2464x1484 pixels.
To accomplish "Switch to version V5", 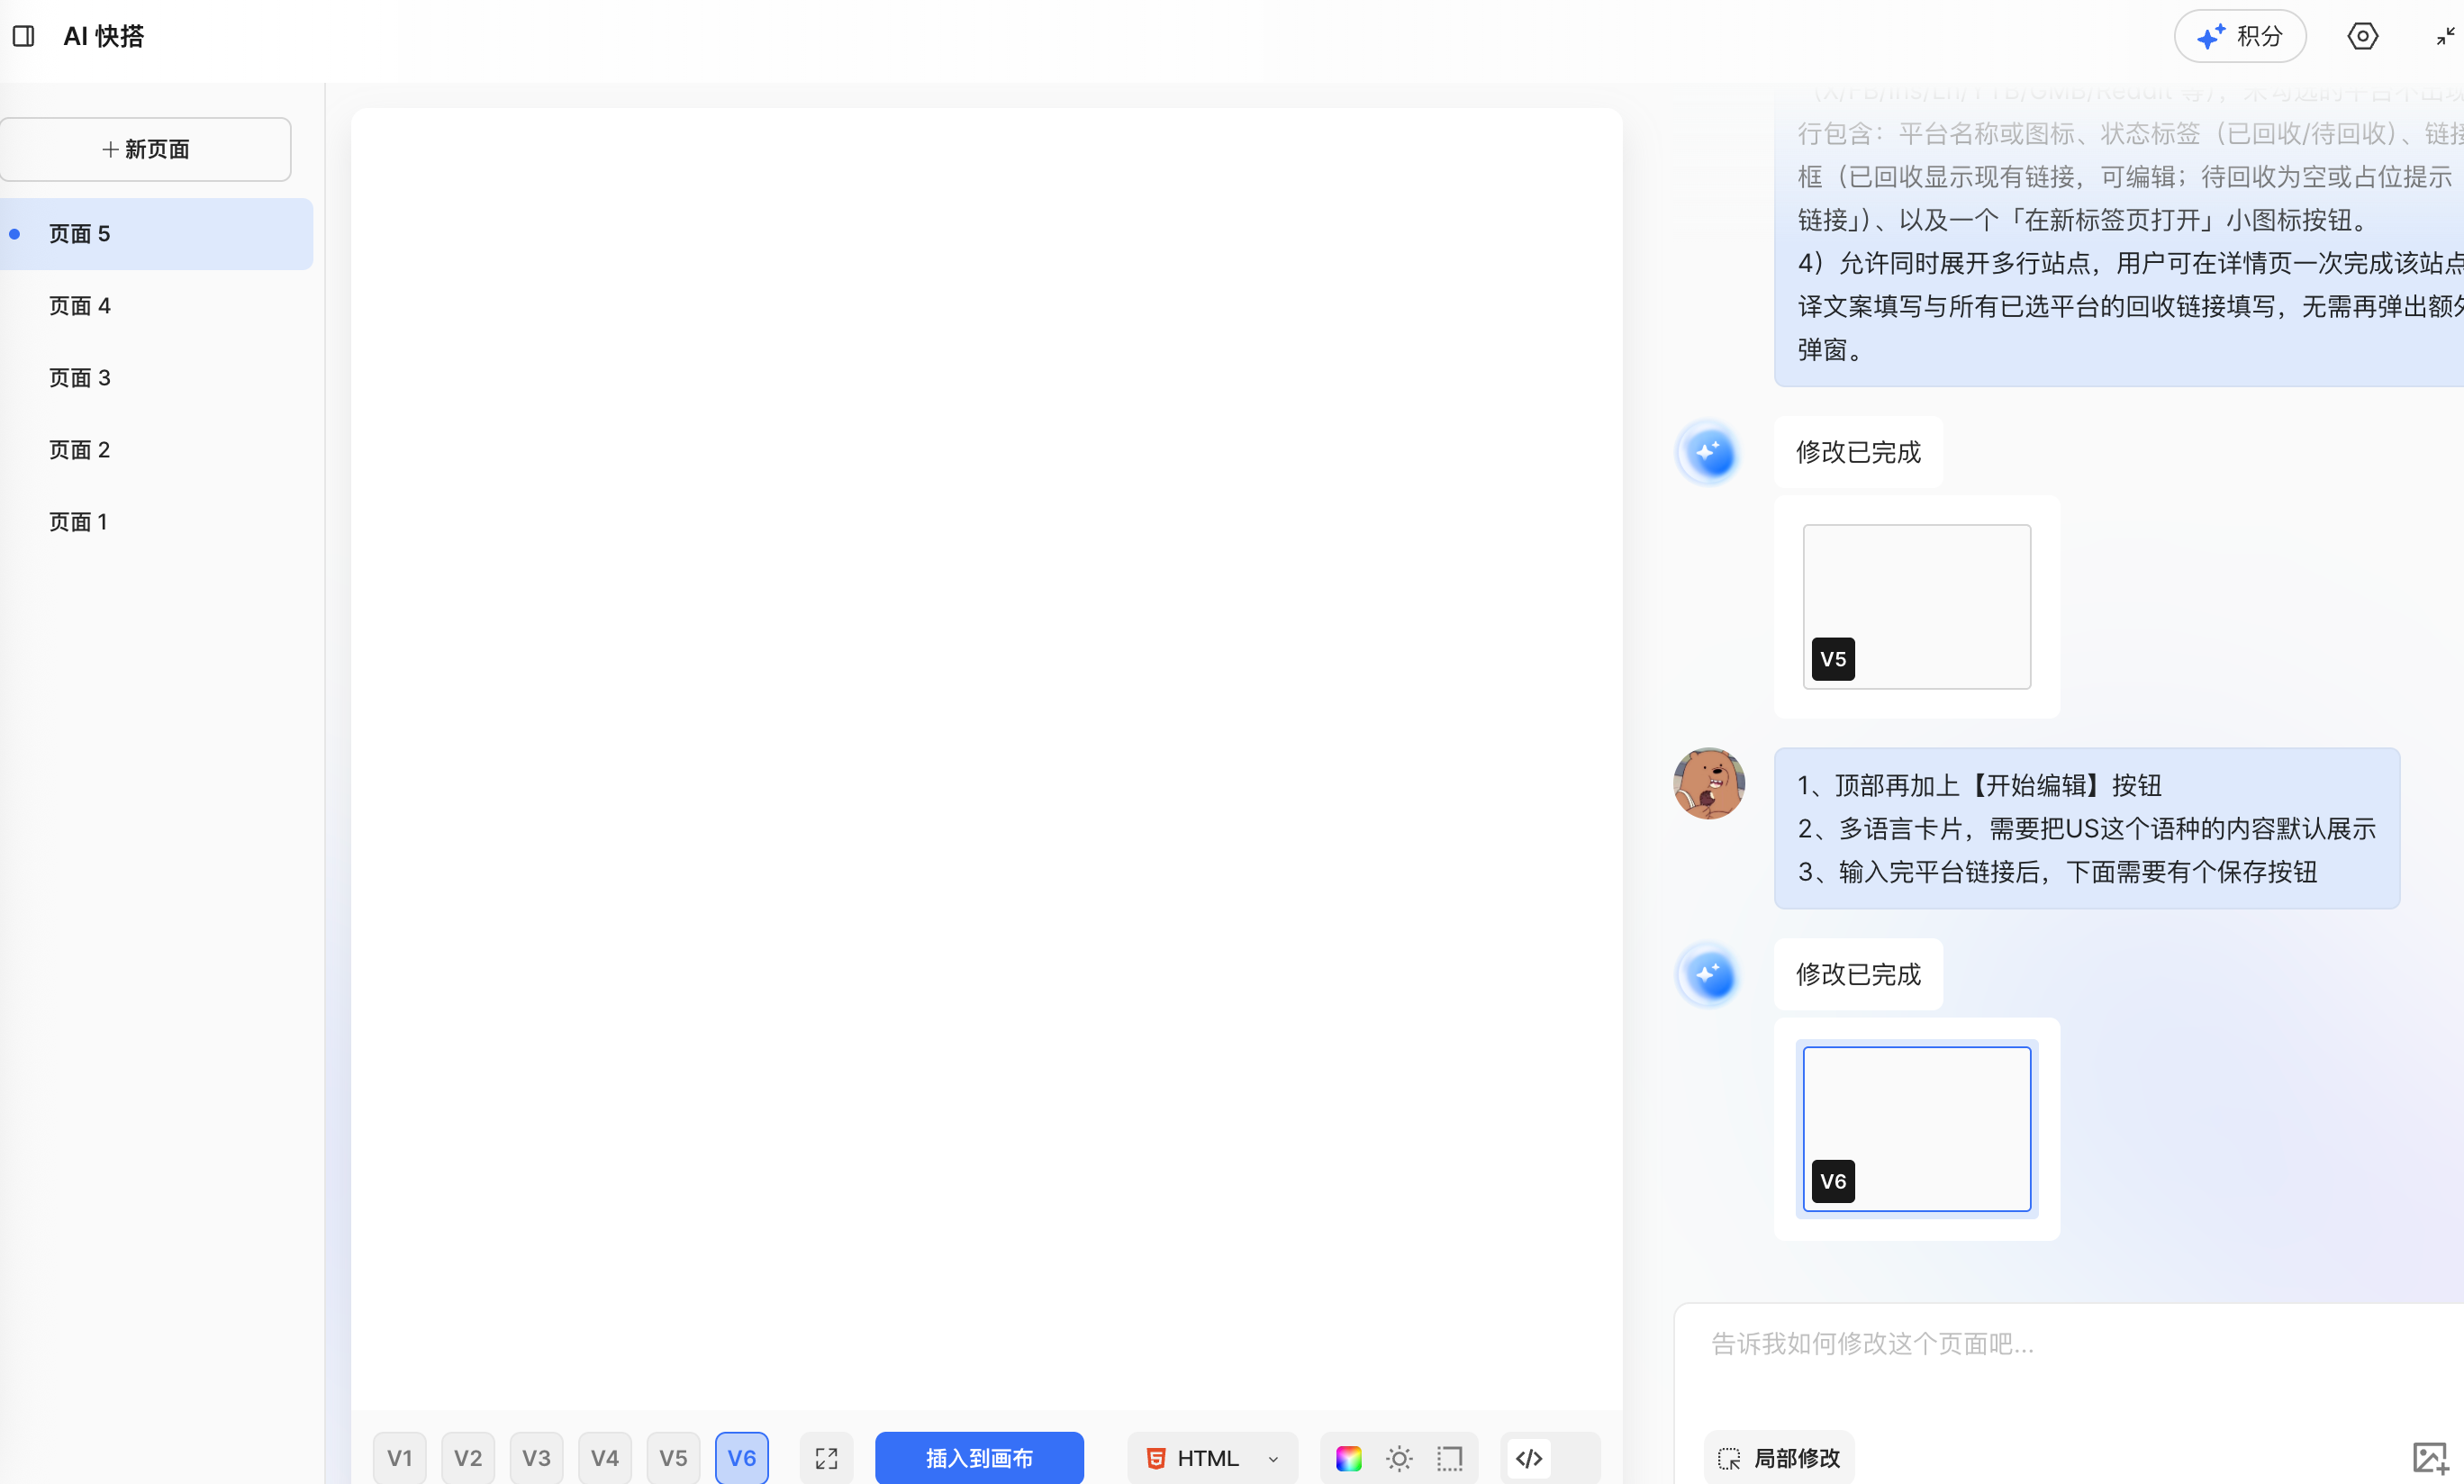I will coord(673,1458).
